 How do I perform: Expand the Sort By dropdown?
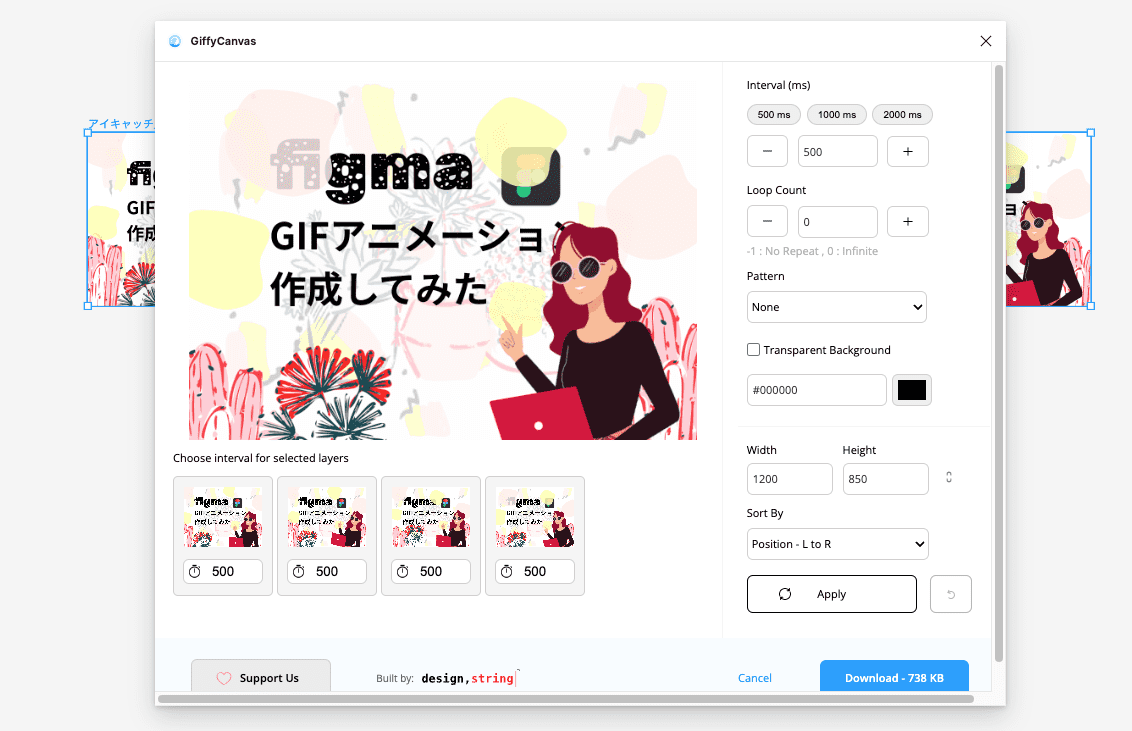837,544
